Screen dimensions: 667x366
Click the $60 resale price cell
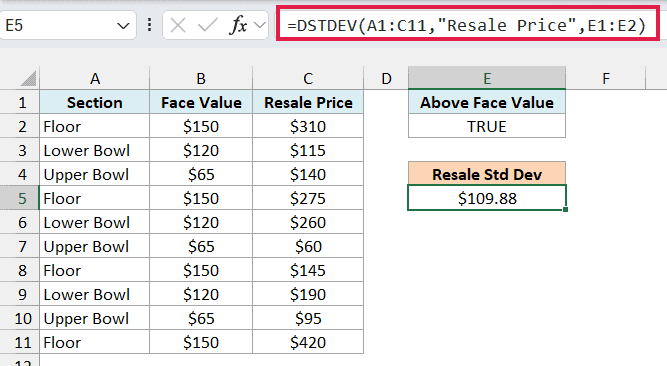[x=308, y=246]
